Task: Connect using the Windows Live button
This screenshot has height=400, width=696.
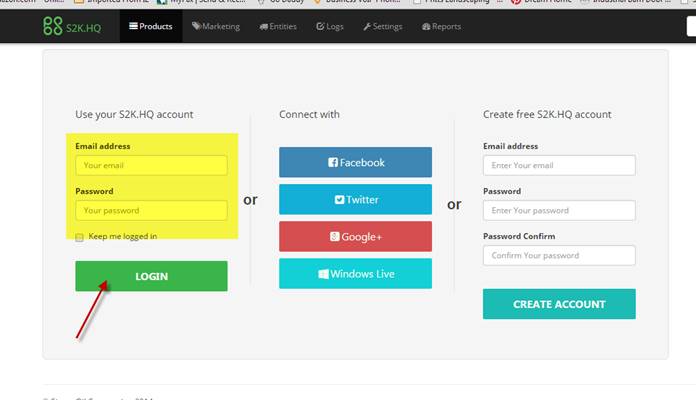Action: pos(355,273)
